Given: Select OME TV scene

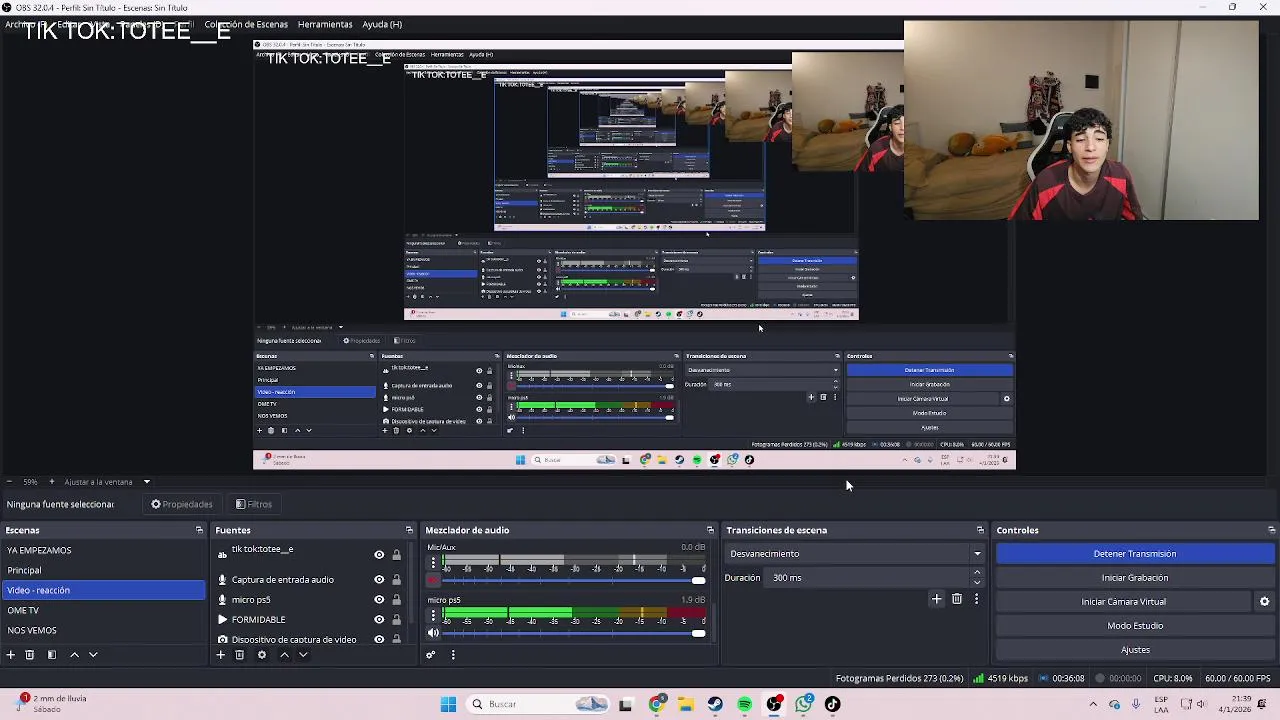Looking at the screenshot, I should [x=103, y=610].
